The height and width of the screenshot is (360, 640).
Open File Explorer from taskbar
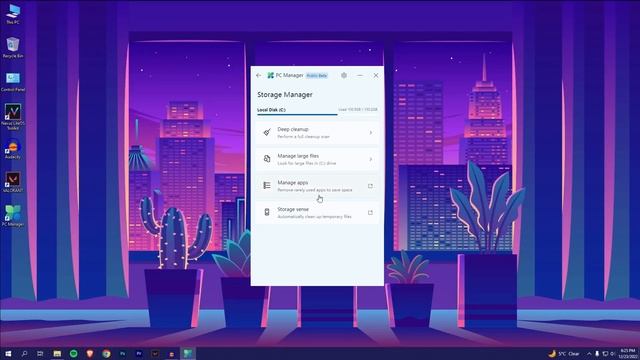click(x=57, y=353)
